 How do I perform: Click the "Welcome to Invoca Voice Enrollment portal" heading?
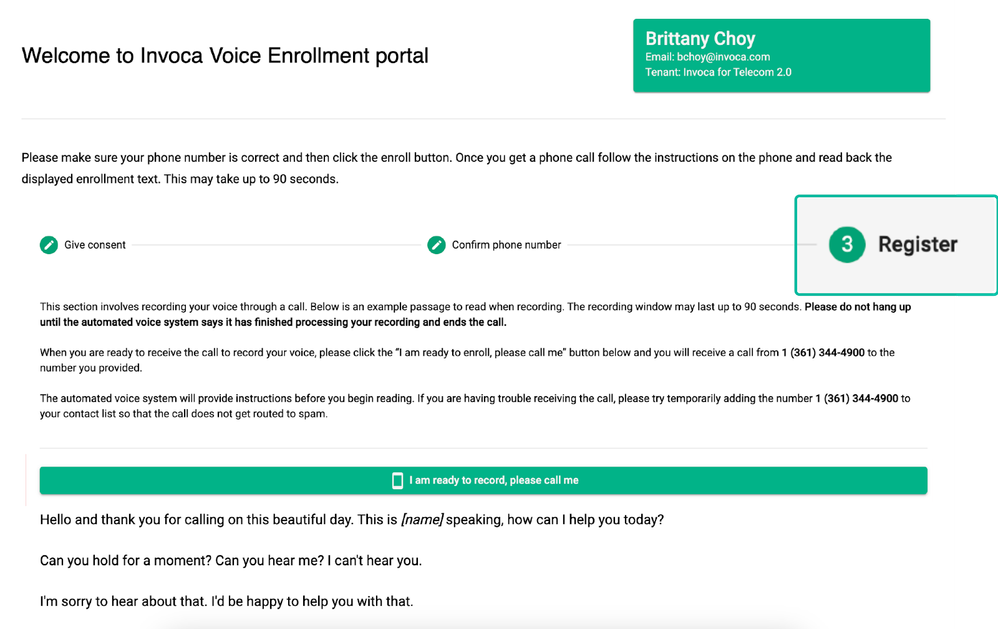point(225,56)
